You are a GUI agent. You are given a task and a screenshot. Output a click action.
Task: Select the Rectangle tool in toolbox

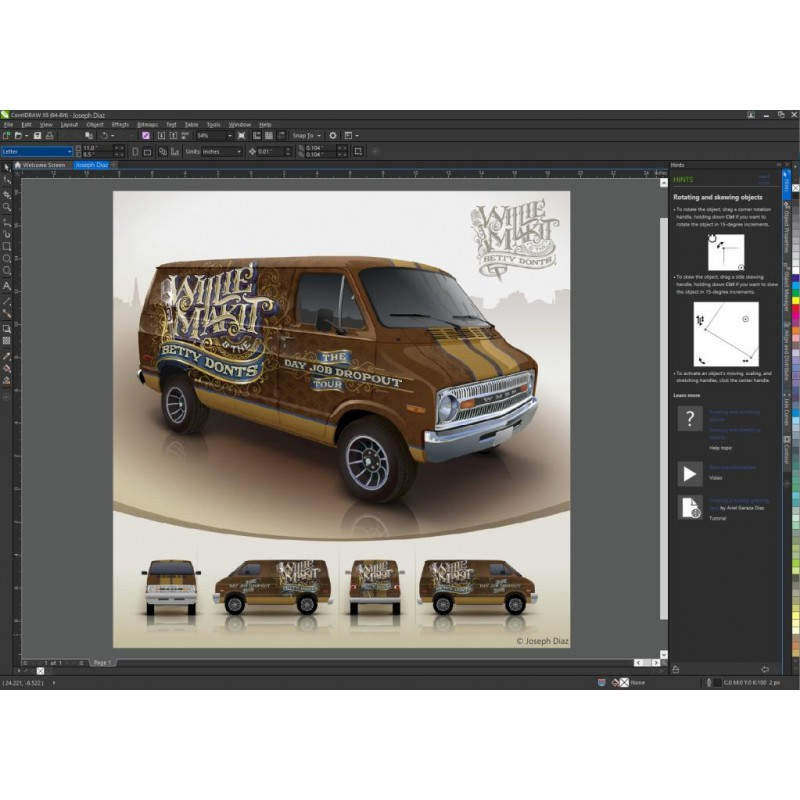[7, 246]
